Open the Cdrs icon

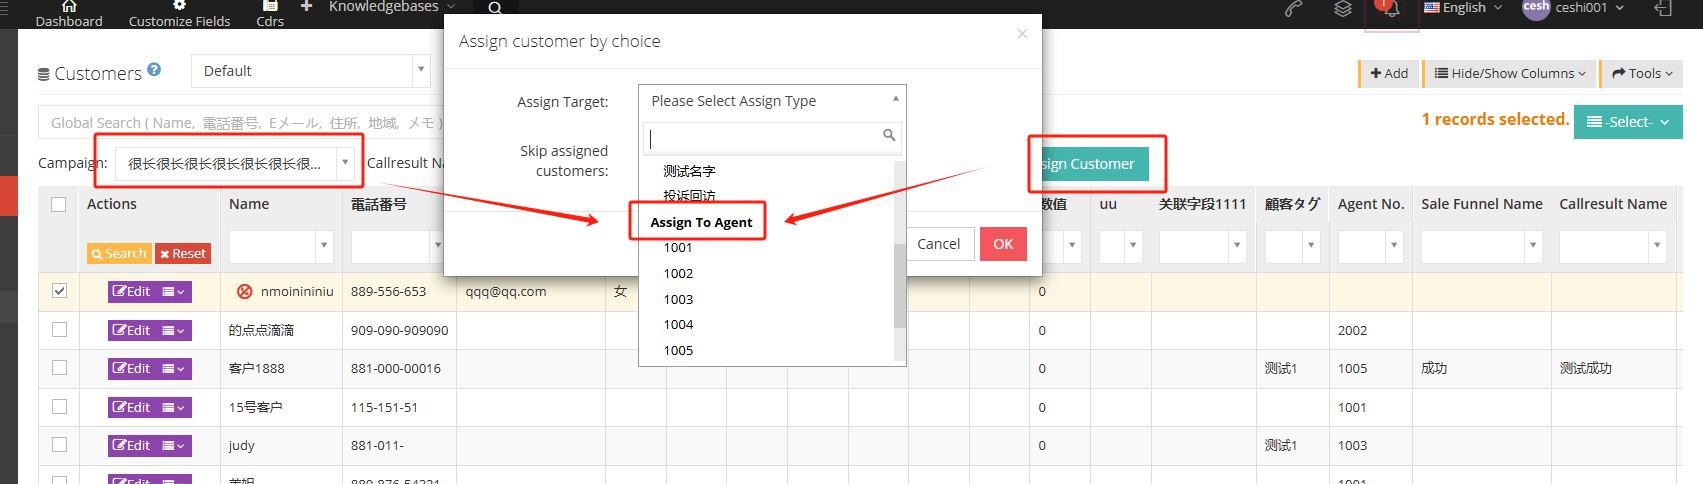point(270,5)
